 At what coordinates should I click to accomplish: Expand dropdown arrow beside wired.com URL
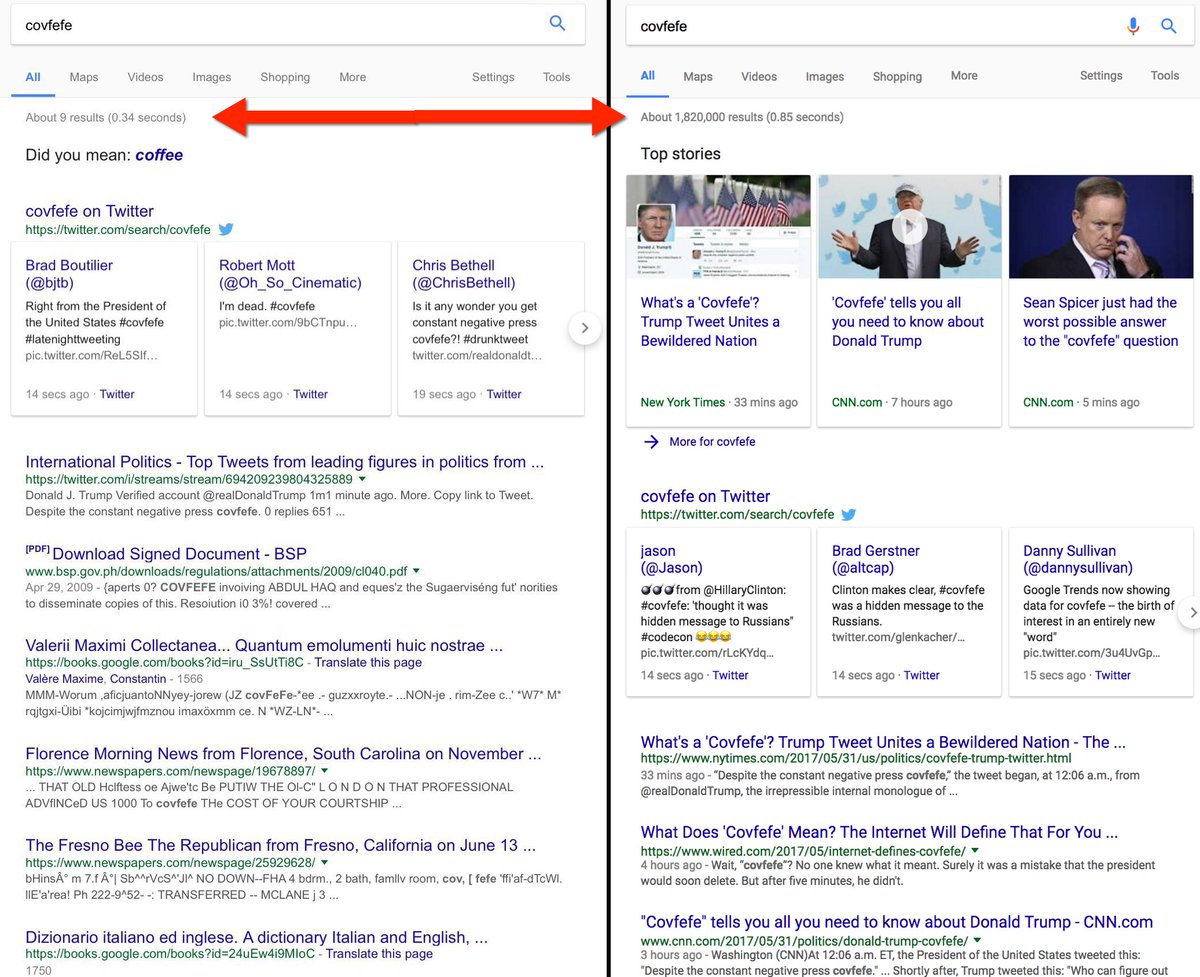pos(975,850)
